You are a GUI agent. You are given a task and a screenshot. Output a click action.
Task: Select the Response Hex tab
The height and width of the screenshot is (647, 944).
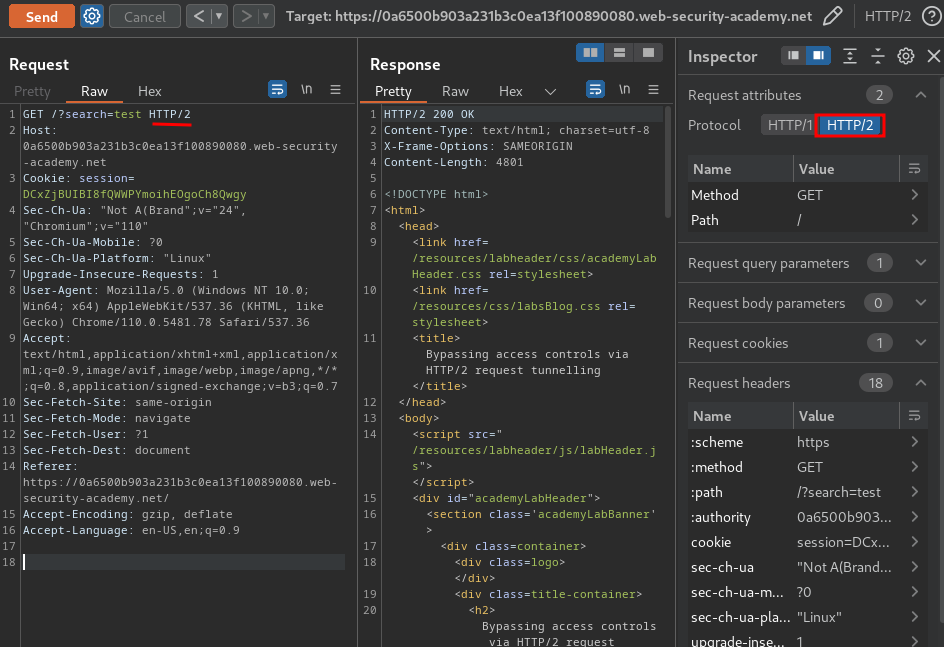(511, 91)
